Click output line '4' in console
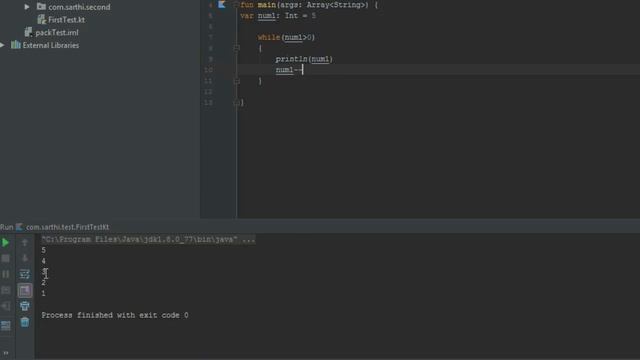 [44, 261]
